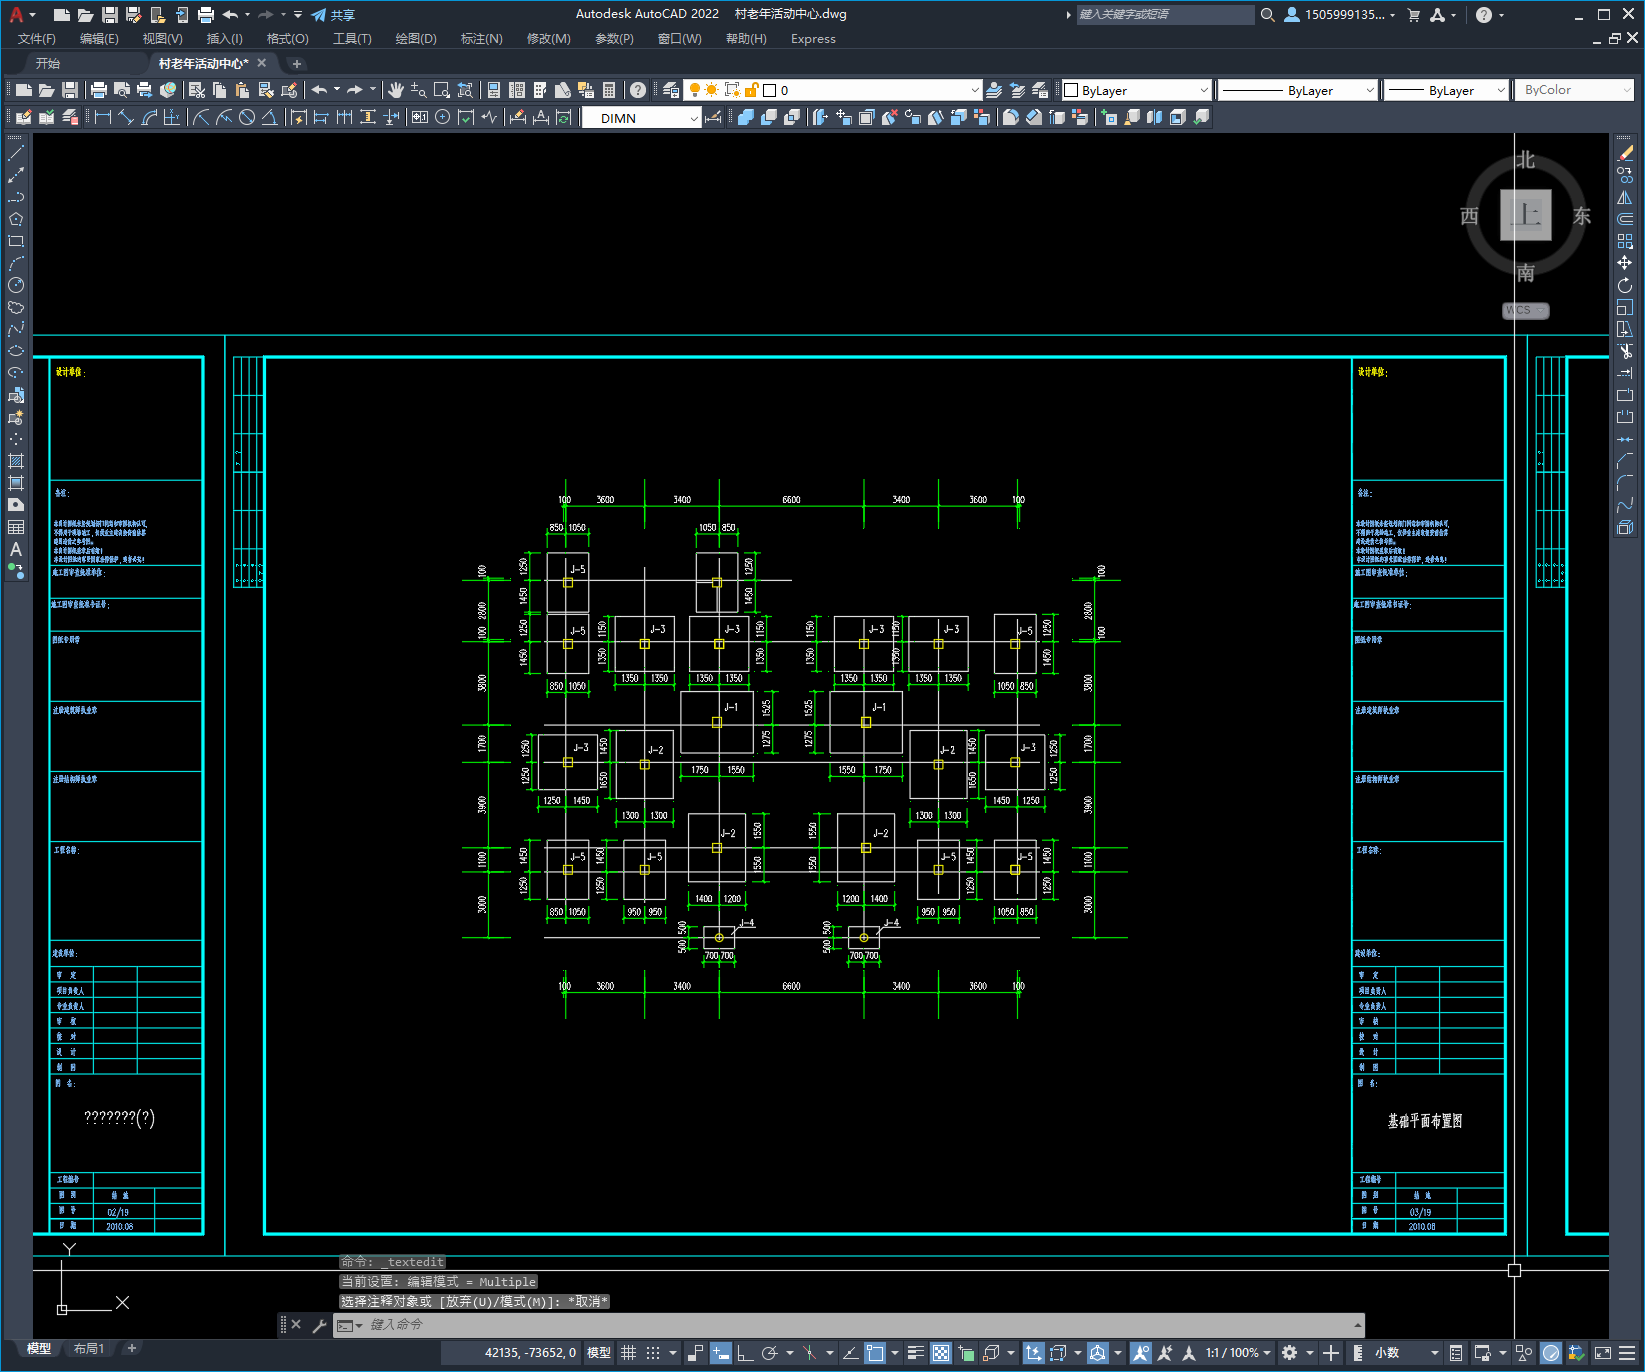
Task: Click the Center Mark icon
Action: pos(442,118)
